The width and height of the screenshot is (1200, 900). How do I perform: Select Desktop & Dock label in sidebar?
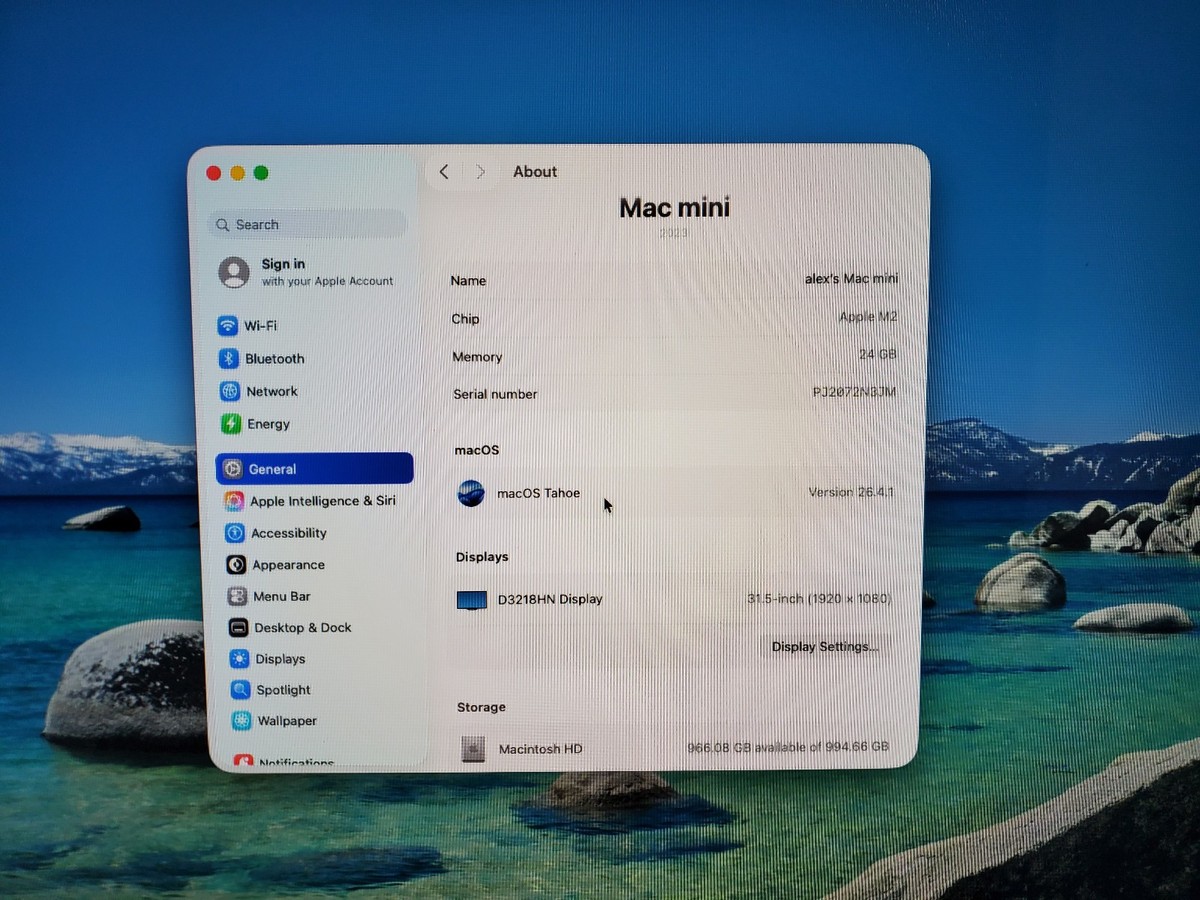[303, 628]
